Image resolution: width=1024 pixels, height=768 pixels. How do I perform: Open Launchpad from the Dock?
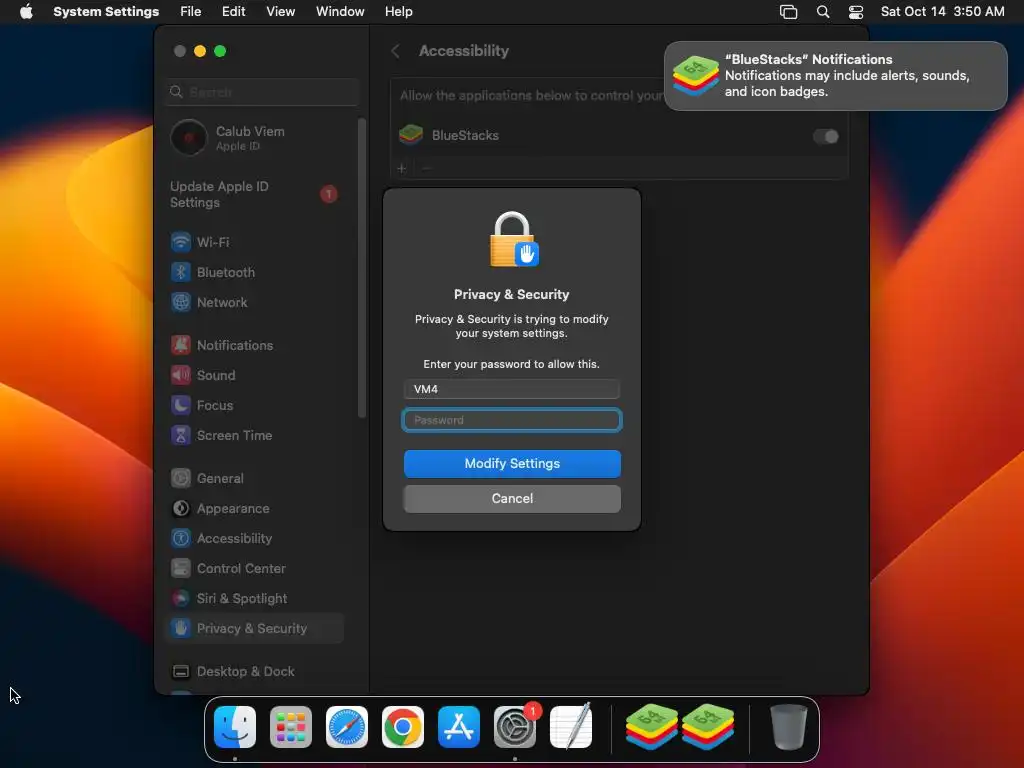[x=291, y=727]
